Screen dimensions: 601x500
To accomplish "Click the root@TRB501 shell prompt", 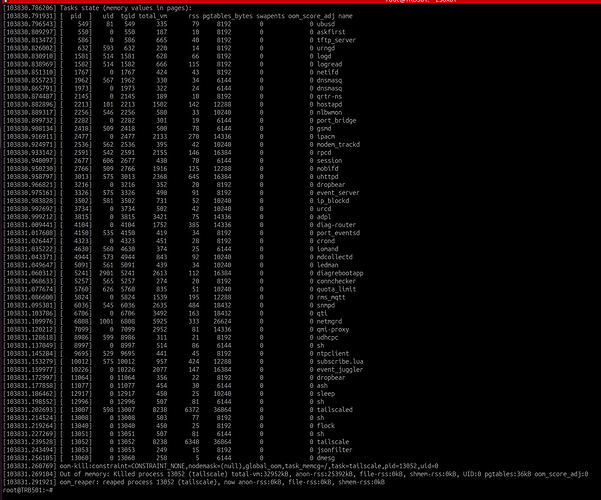I will pos(28,490).
